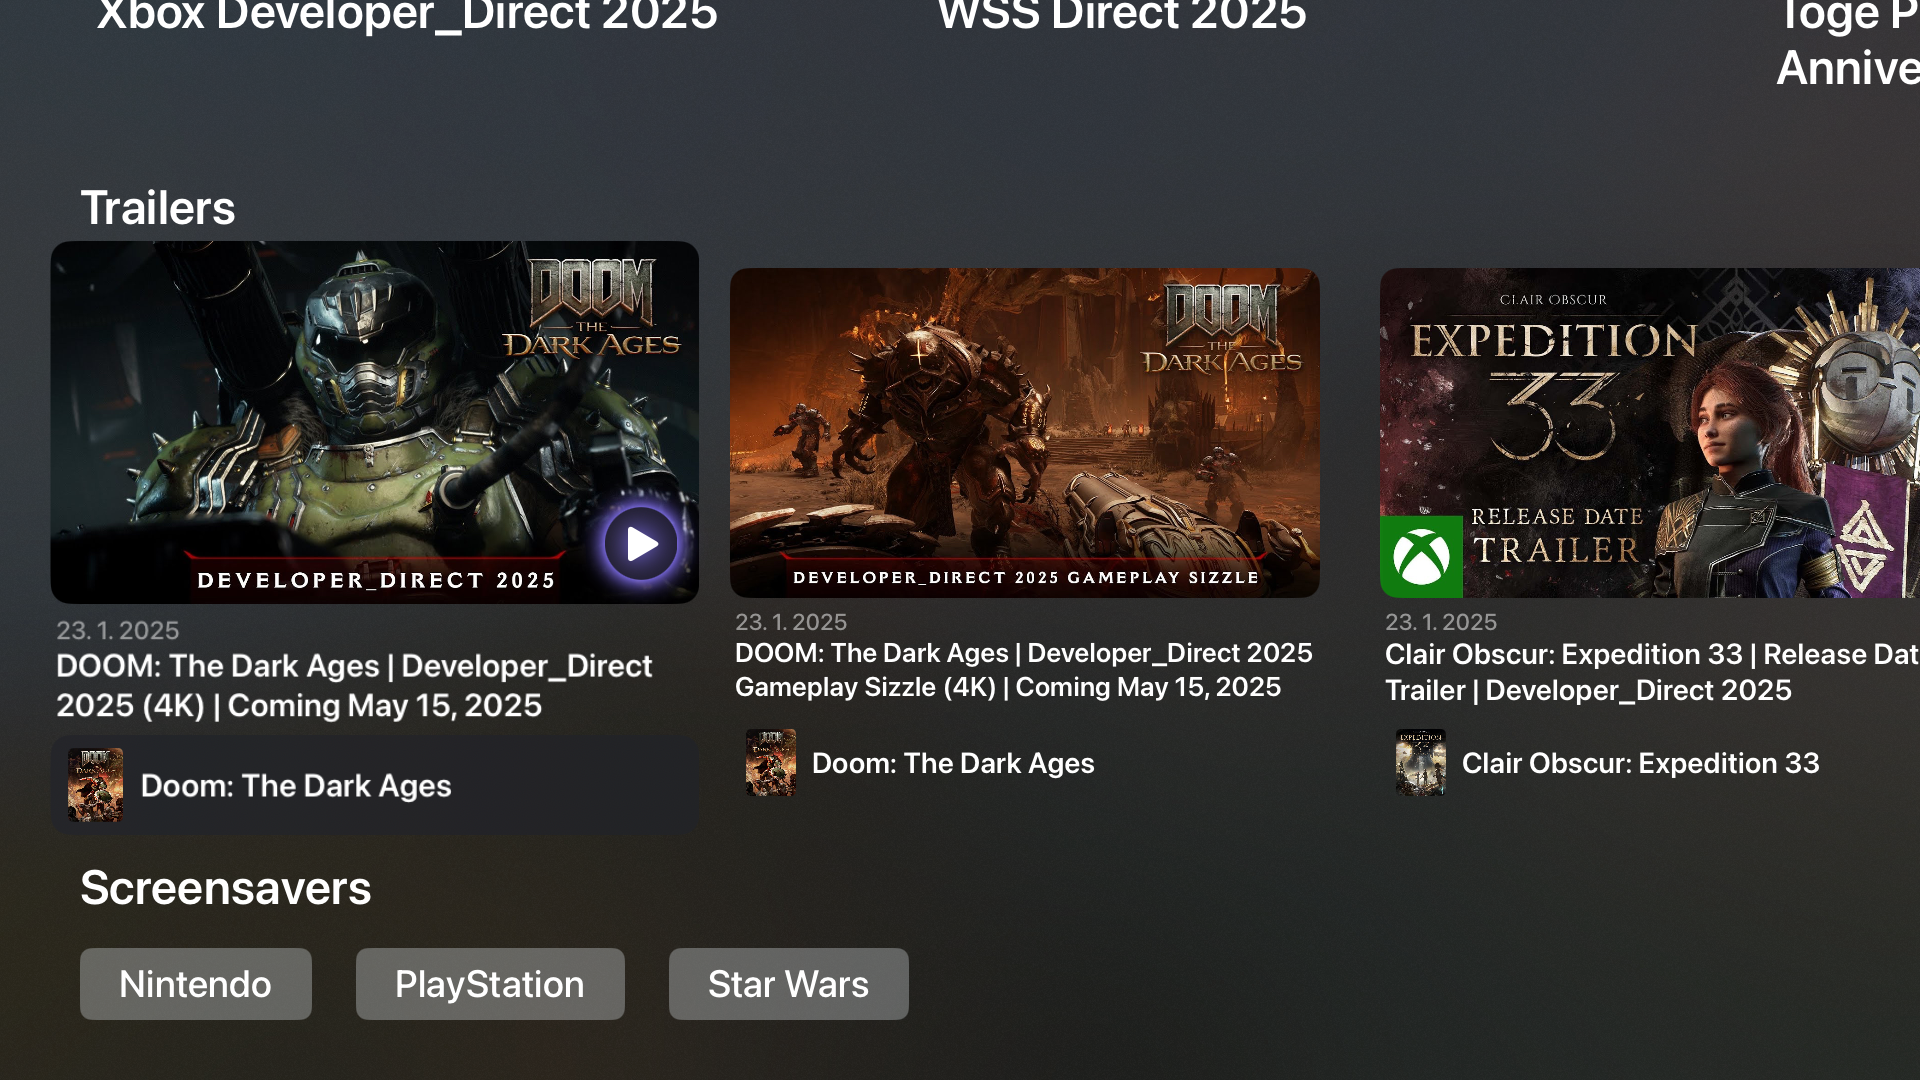The image size is (1920, 1080).
Task: Select the PlayStation screensaver button
Action: [490, 984]
